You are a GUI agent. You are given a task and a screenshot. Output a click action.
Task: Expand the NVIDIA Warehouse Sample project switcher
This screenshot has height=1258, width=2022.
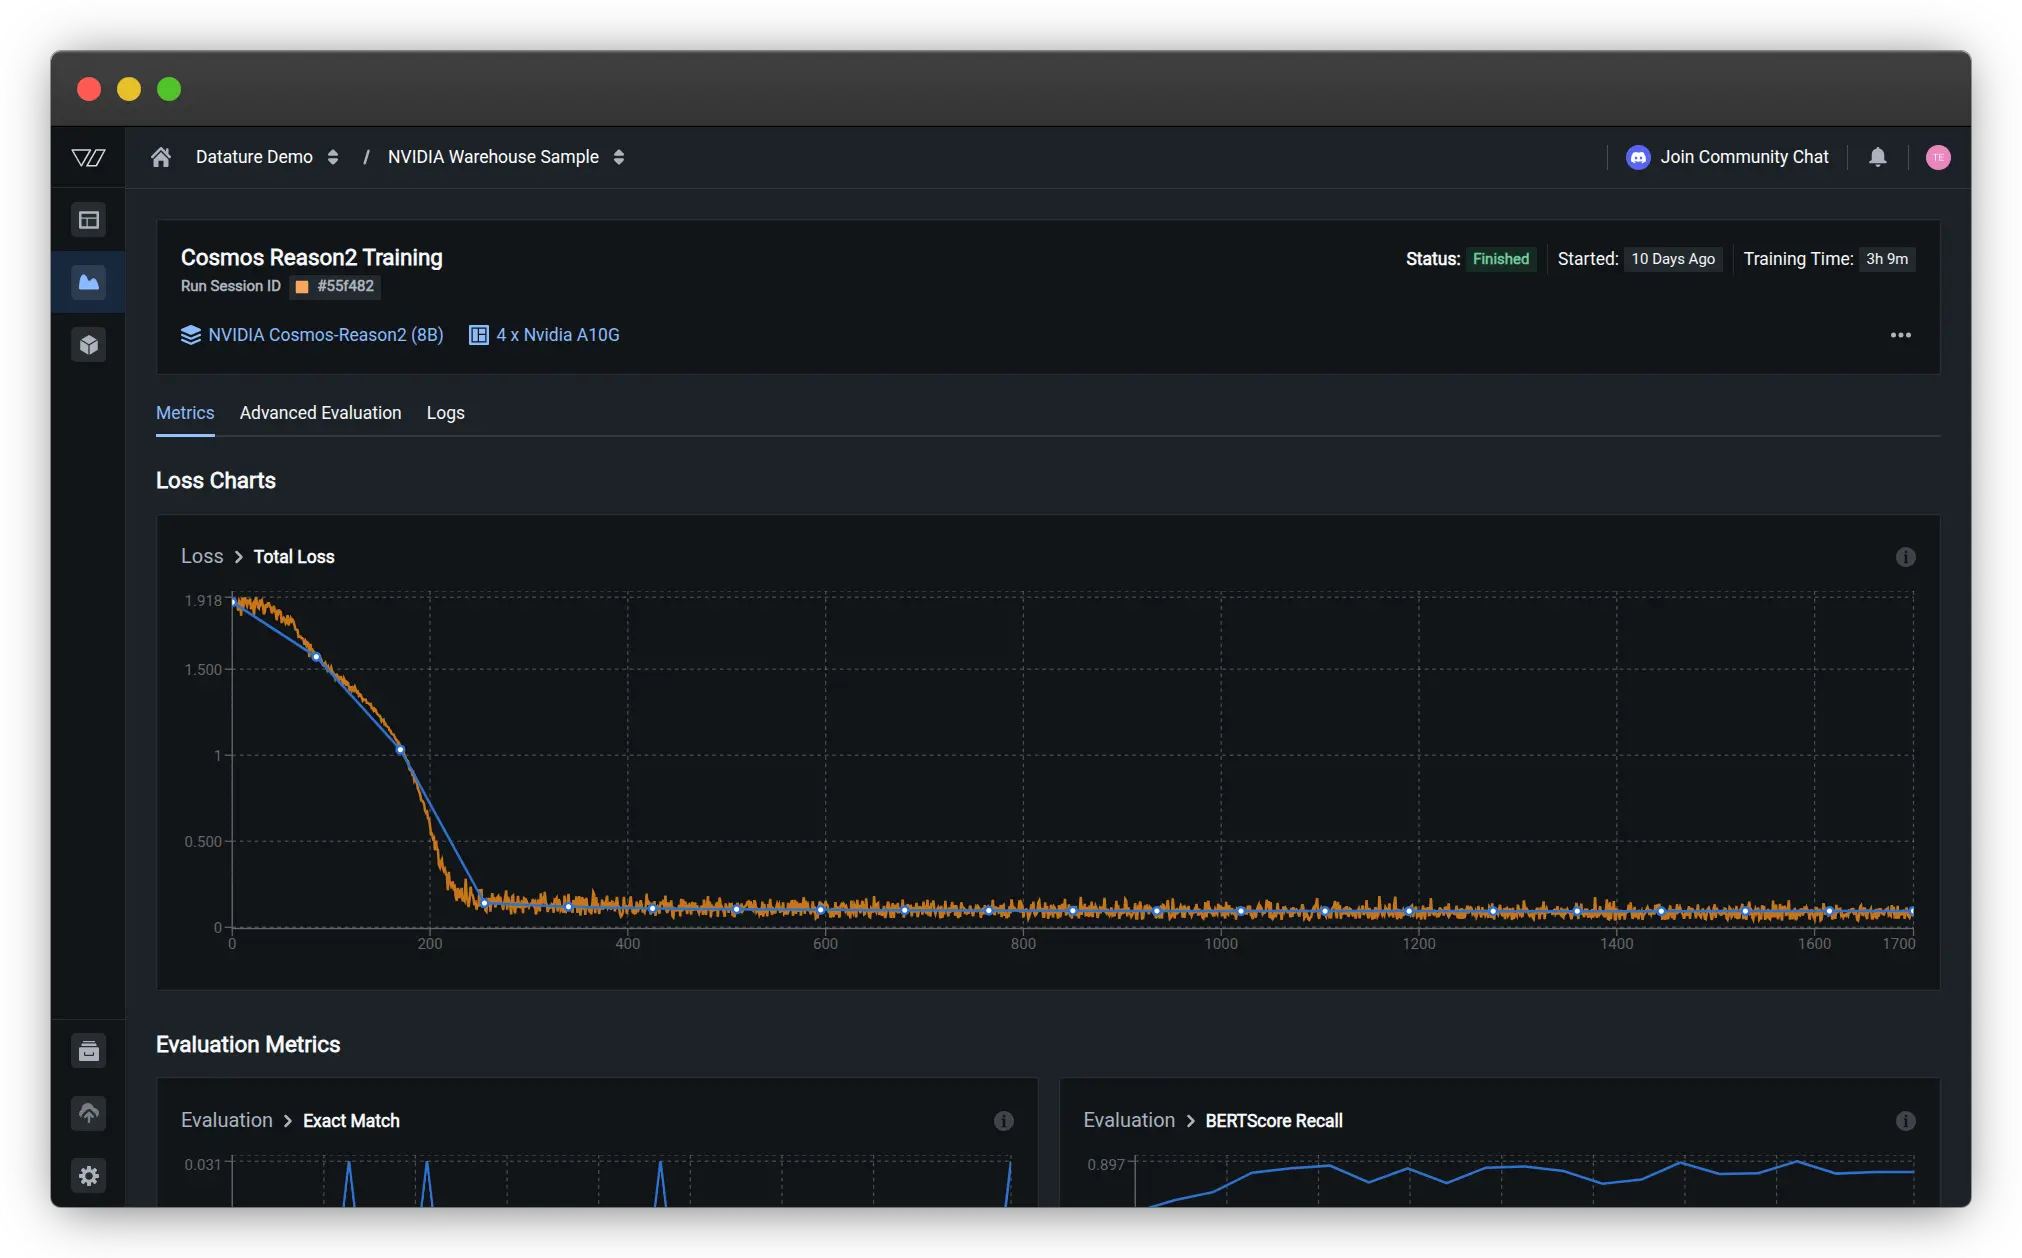point(619,157)
